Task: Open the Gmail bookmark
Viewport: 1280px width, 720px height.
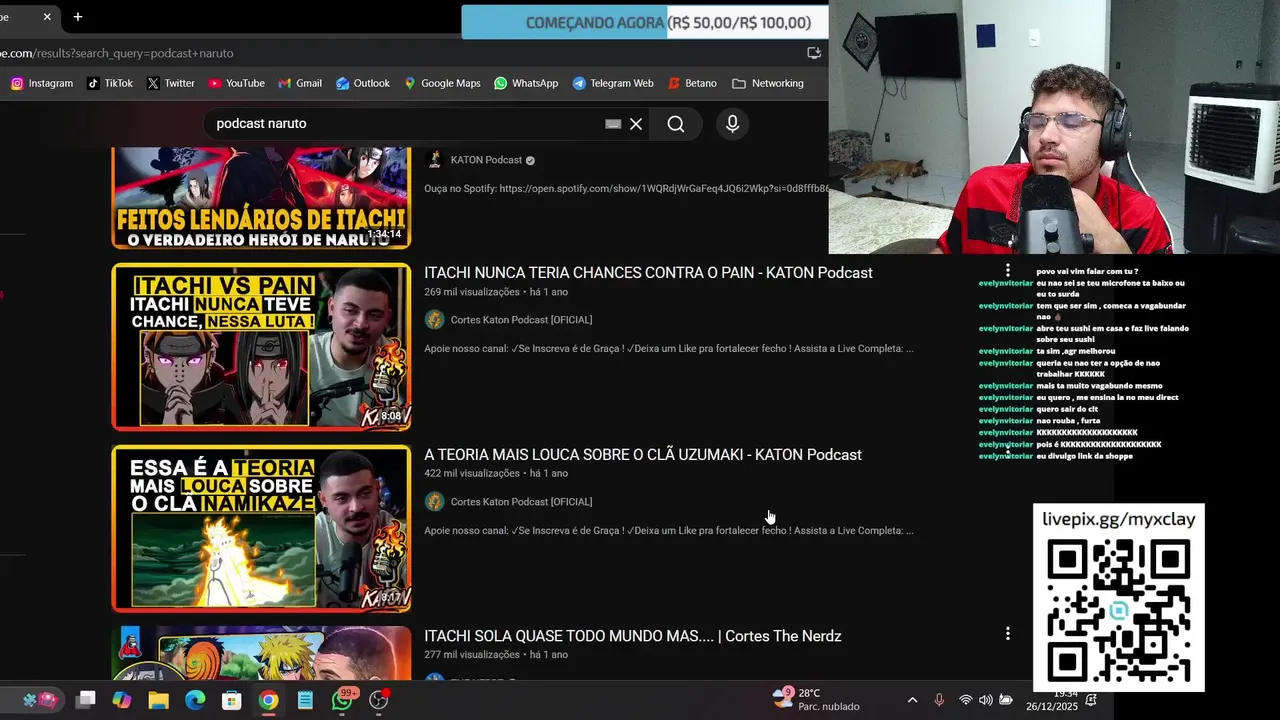Action: pos(300,83)
